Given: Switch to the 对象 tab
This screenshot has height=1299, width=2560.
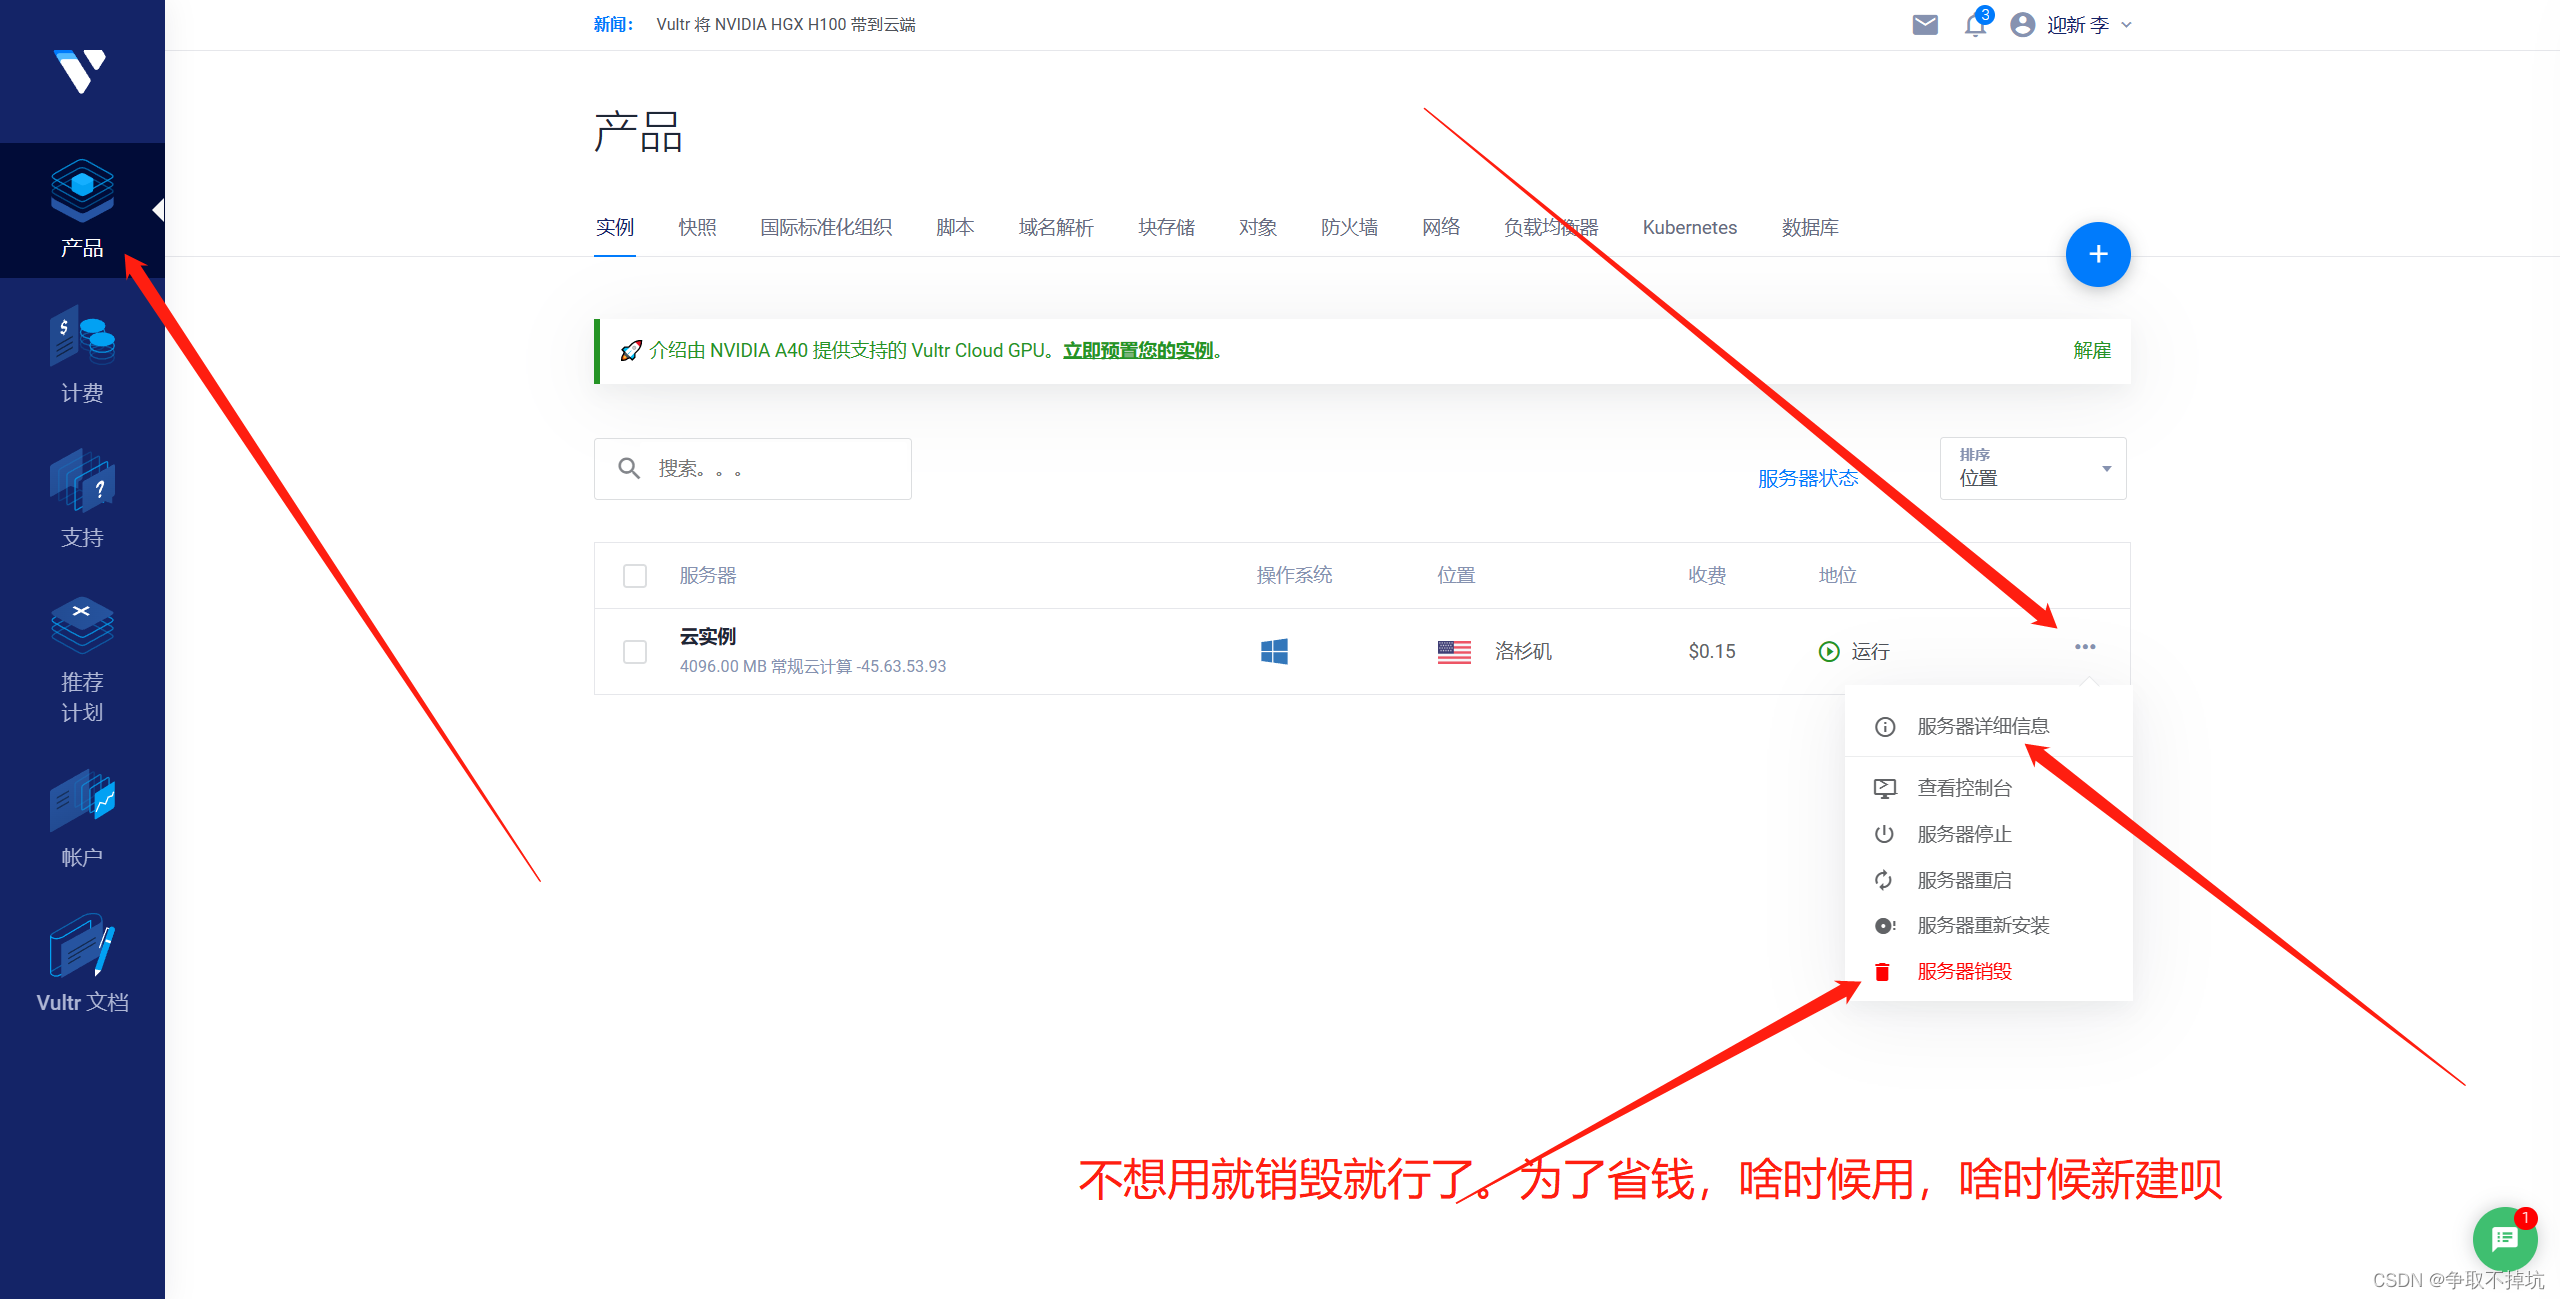Looking at the screenshot, I should 1258,228.
